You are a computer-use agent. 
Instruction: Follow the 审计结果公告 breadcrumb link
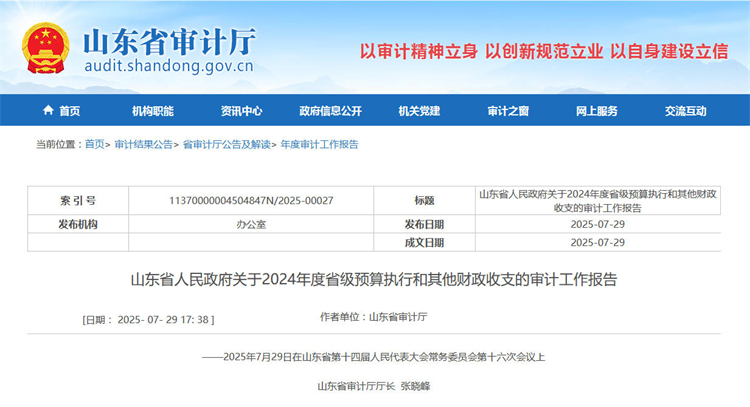143,144
